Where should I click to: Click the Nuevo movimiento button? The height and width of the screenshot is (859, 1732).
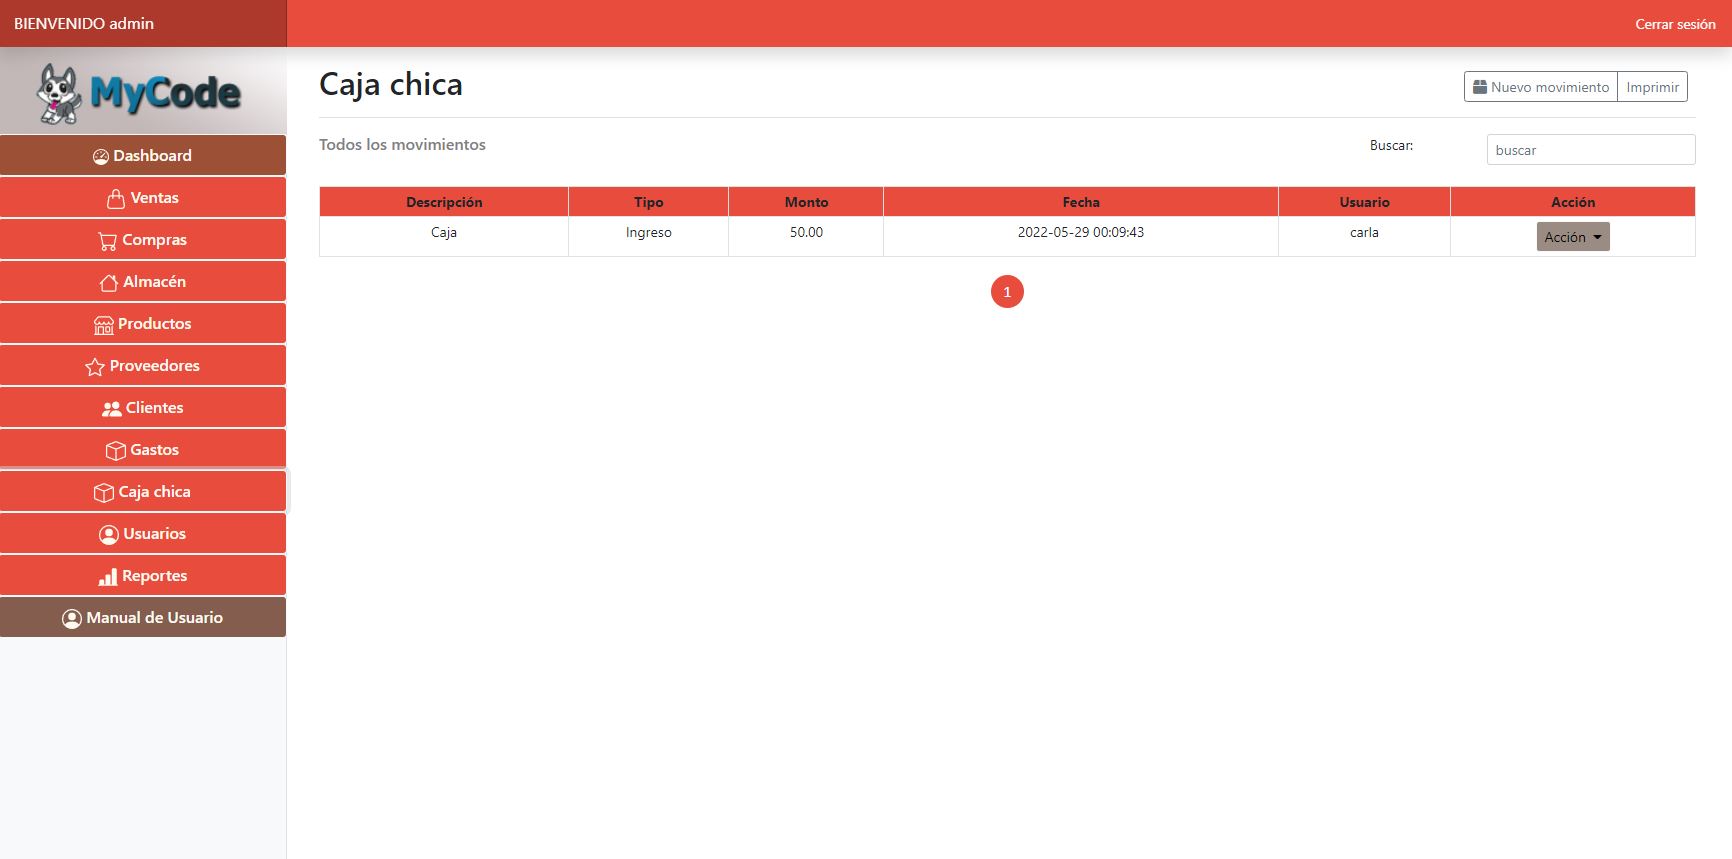point(1540,87)
